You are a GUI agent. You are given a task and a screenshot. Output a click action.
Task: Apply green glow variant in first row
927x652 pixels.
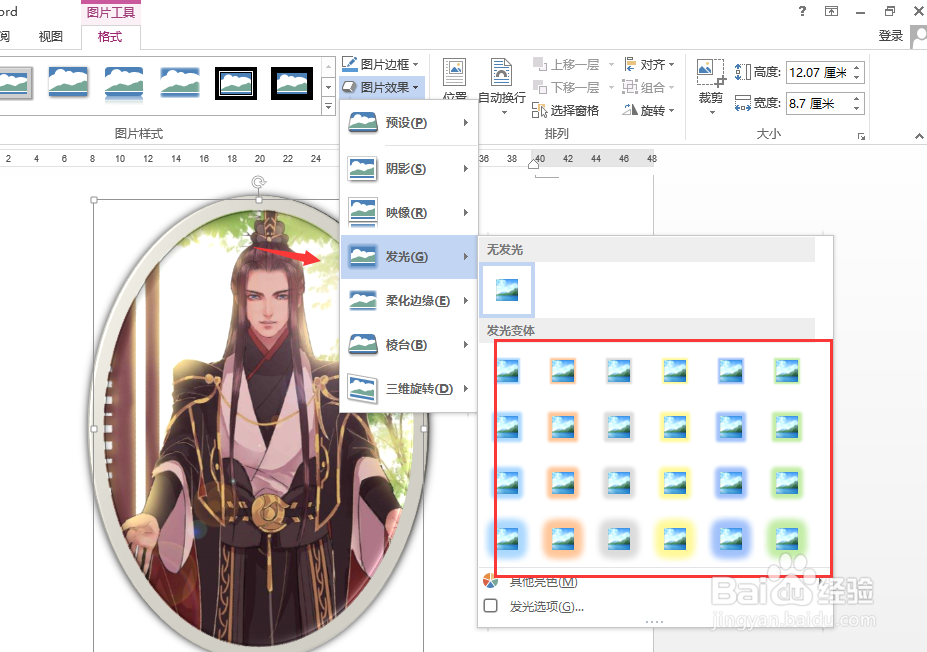pos(787,371)
